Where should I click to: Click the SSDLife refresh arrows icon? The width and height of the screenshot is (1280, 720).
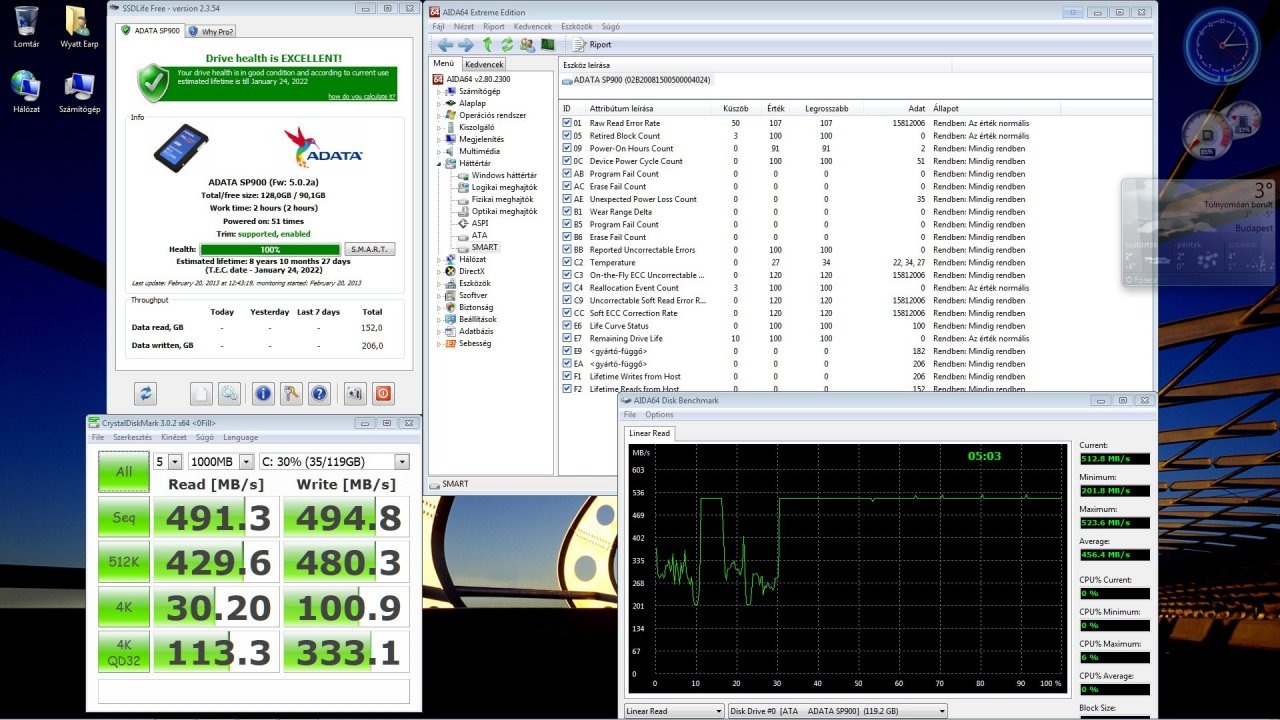click(x=146, y=393)
